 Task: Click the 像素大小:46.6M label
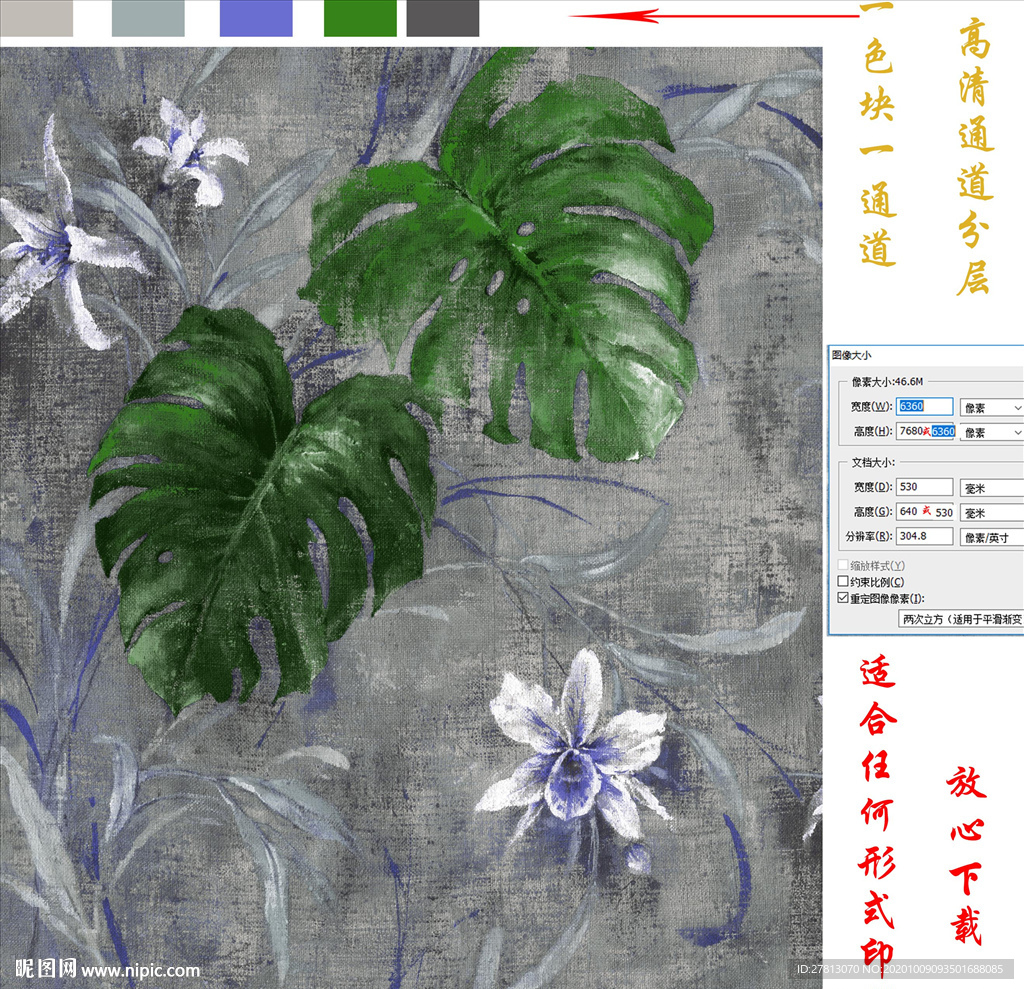[x=888, y=381]
